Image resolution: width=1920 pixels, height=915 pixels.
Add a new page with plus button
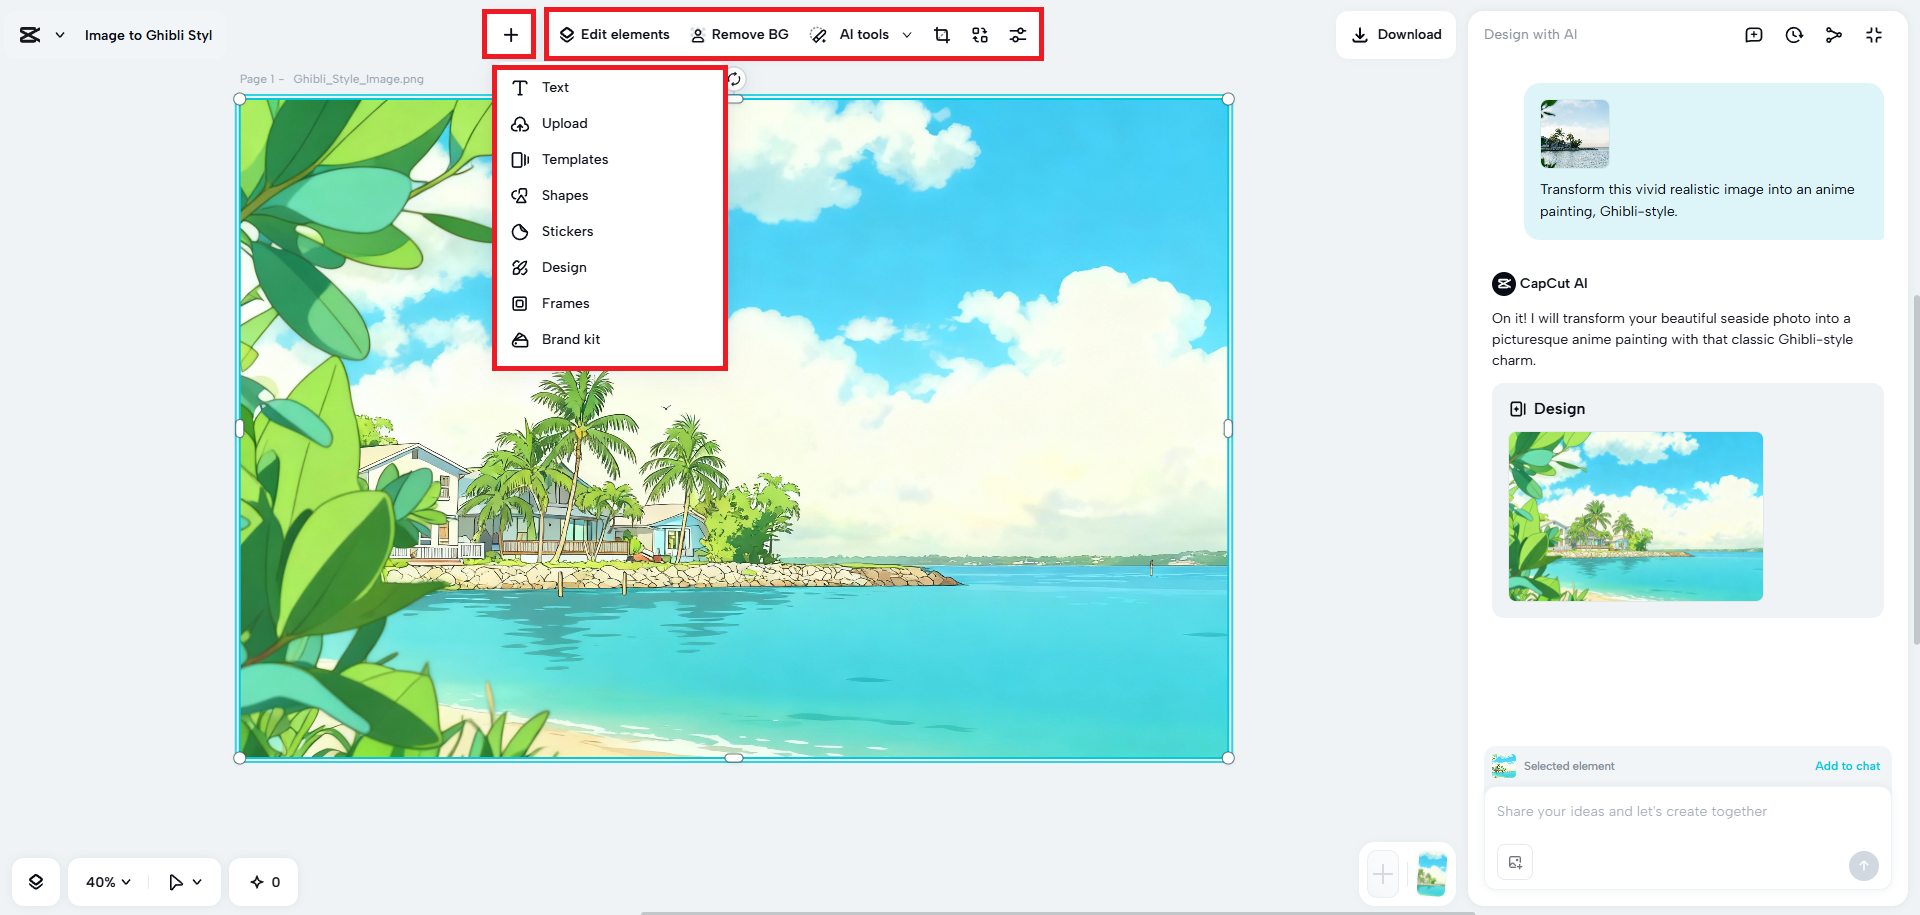(x=1383, y=875)
